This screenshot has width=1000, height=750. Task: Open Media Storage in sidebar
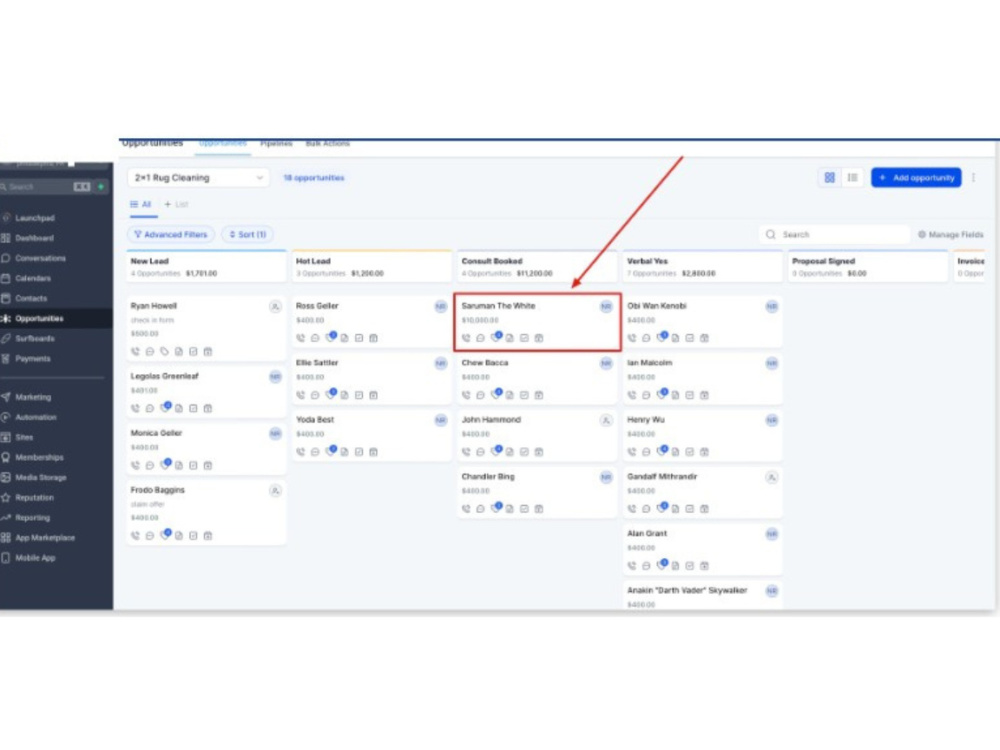coord(41,478)
